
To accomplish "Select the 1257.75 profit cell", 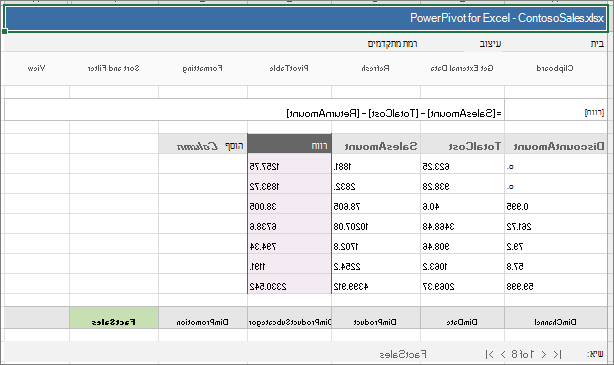I will 289,164.
